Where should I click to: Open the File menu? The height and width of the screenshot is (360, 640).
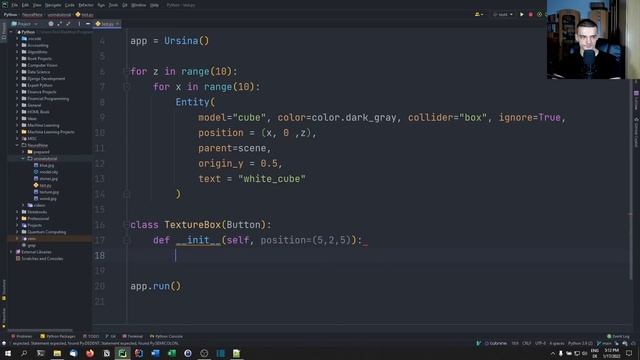[x=15, y=5]
